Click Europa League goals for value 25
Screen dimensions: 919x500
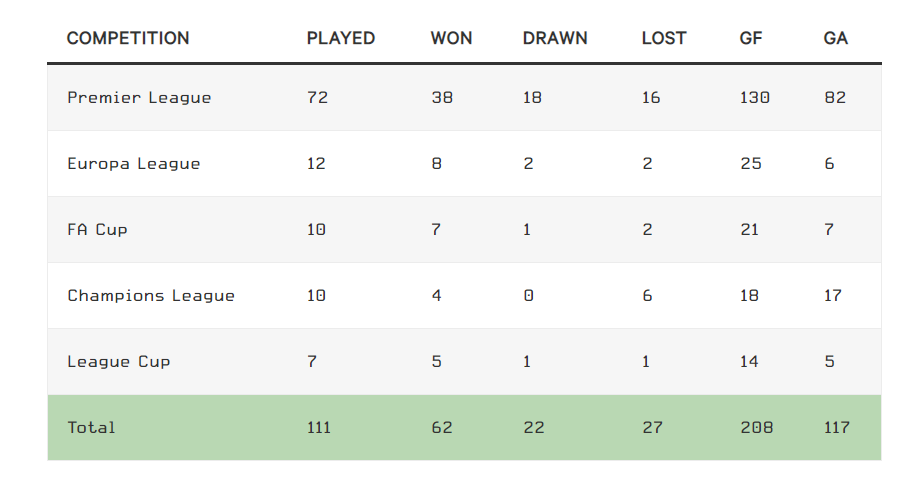pos(750,164)
